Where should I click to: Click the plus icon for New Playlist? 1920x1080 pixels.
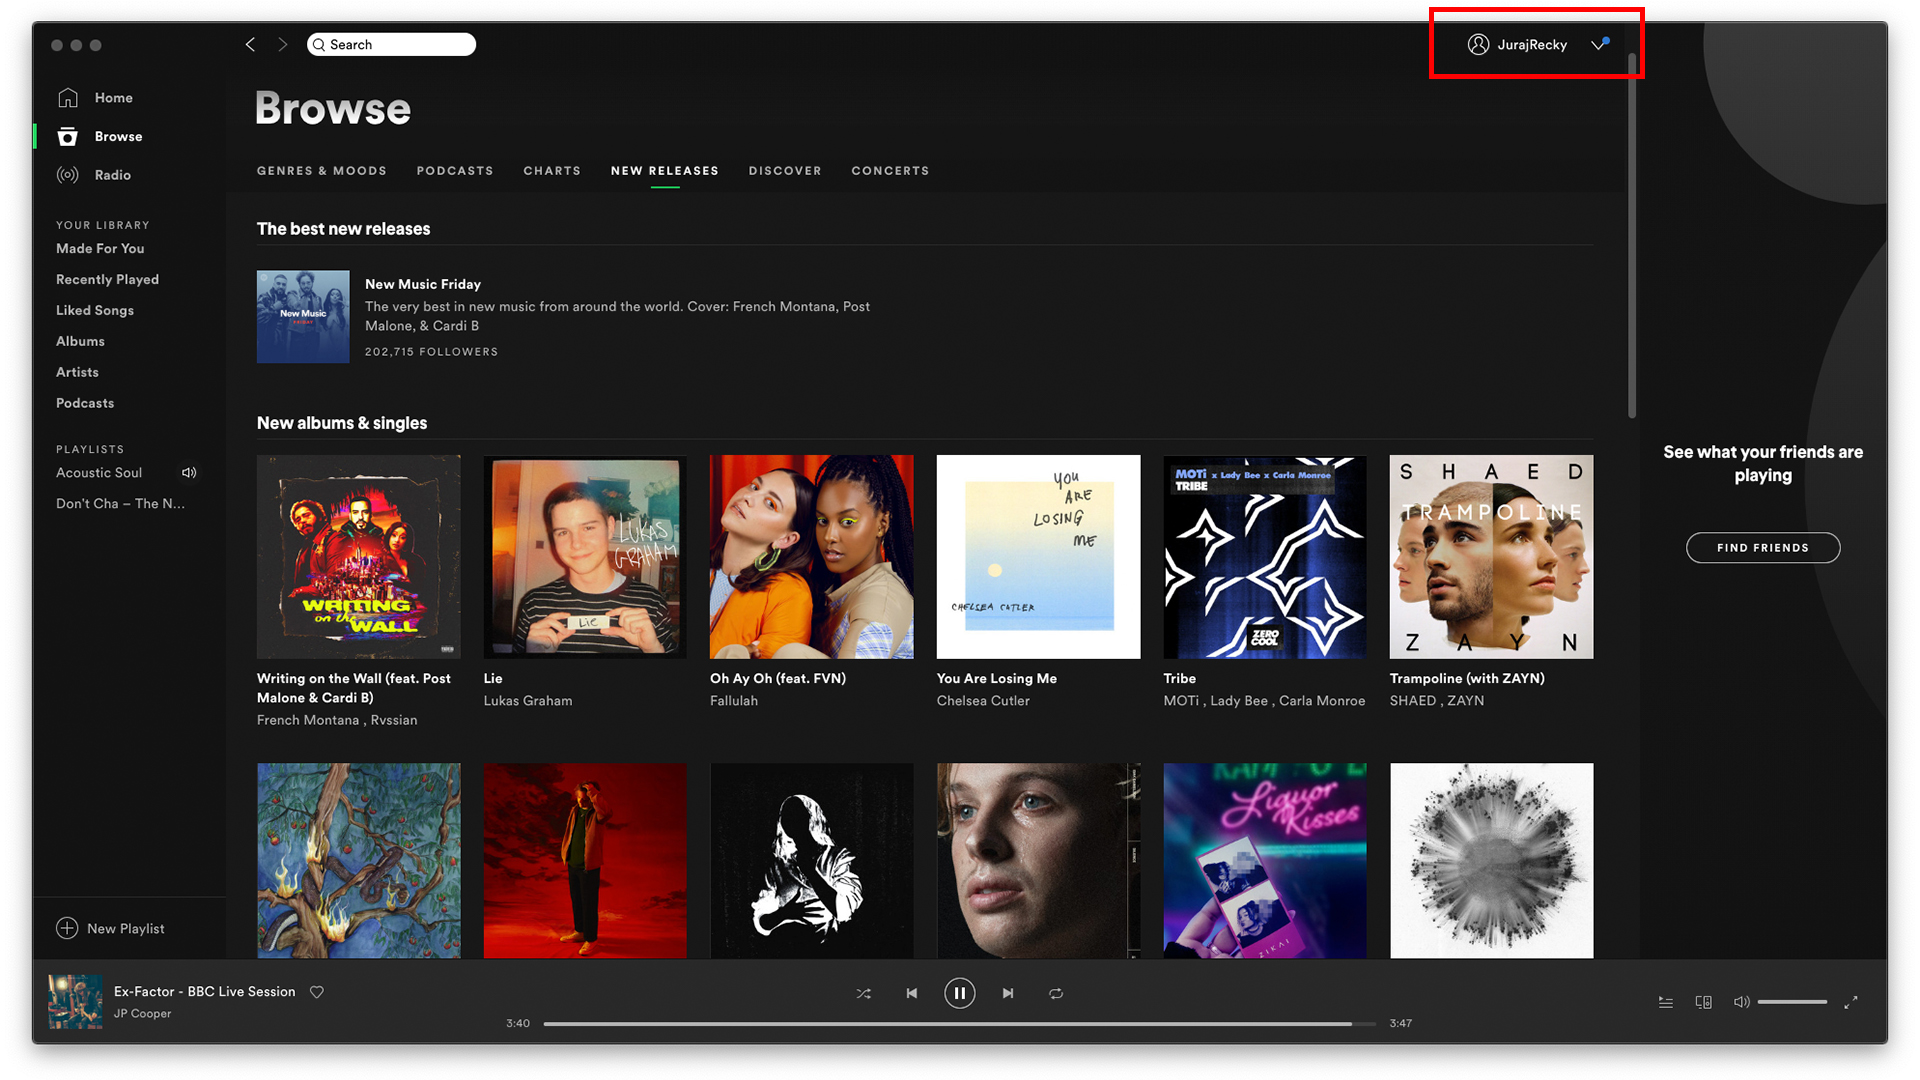coord(67,928)
